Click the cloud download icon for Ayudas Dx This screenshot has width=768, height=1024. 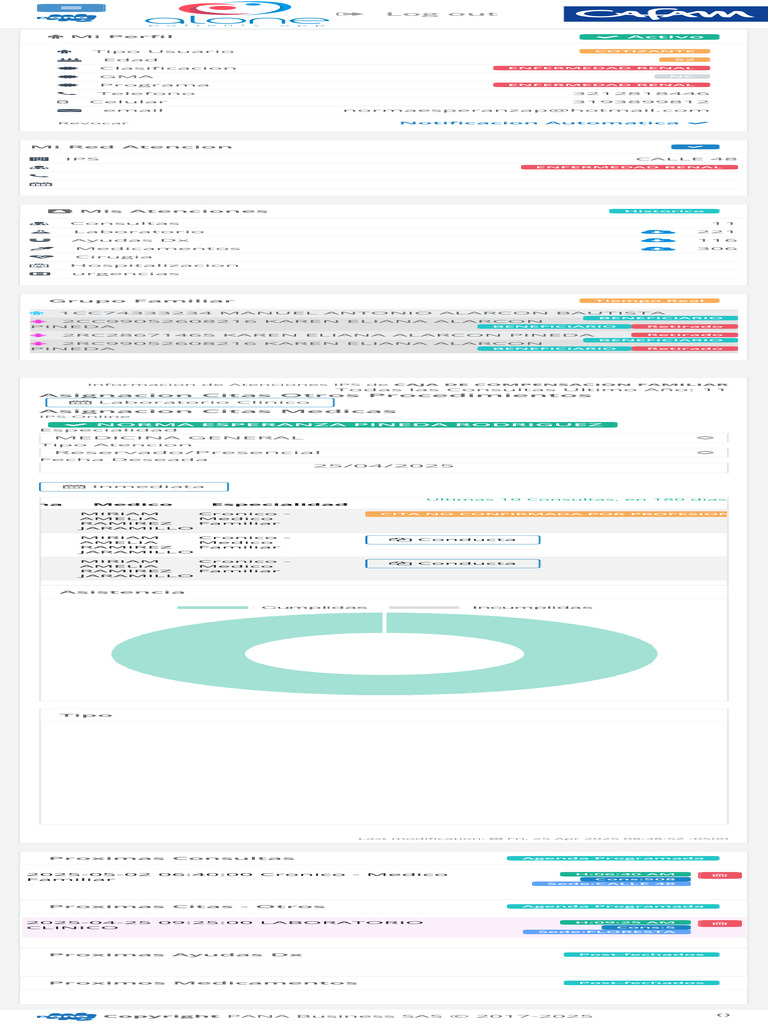tap(658, 240)
